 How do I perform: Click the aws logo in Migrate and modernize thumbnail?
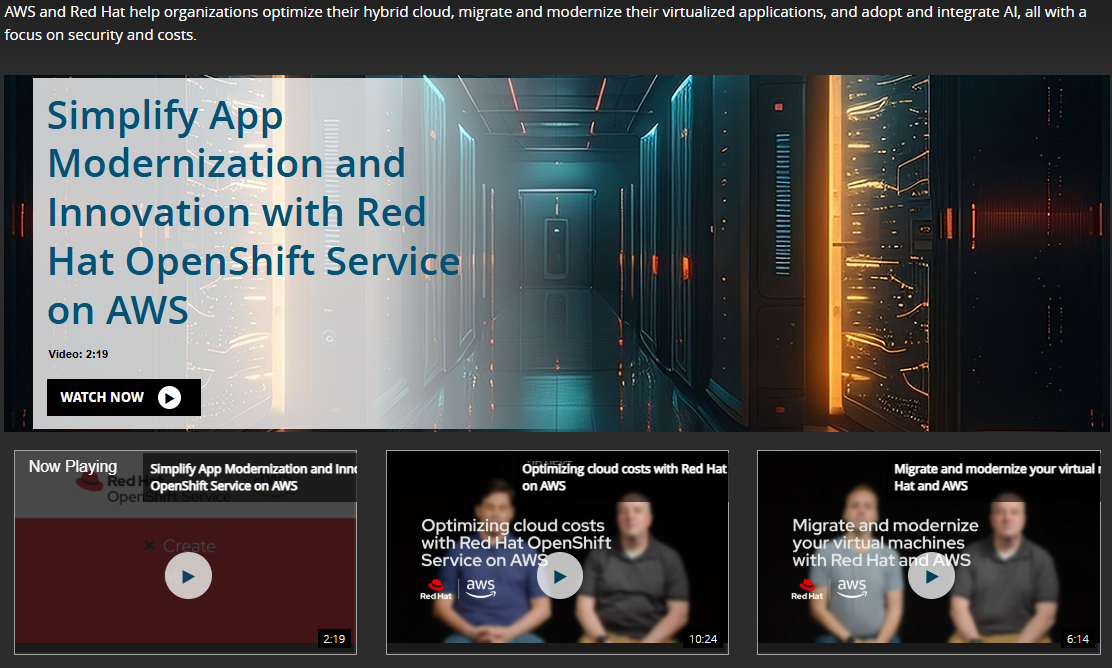tap(852, 587)
